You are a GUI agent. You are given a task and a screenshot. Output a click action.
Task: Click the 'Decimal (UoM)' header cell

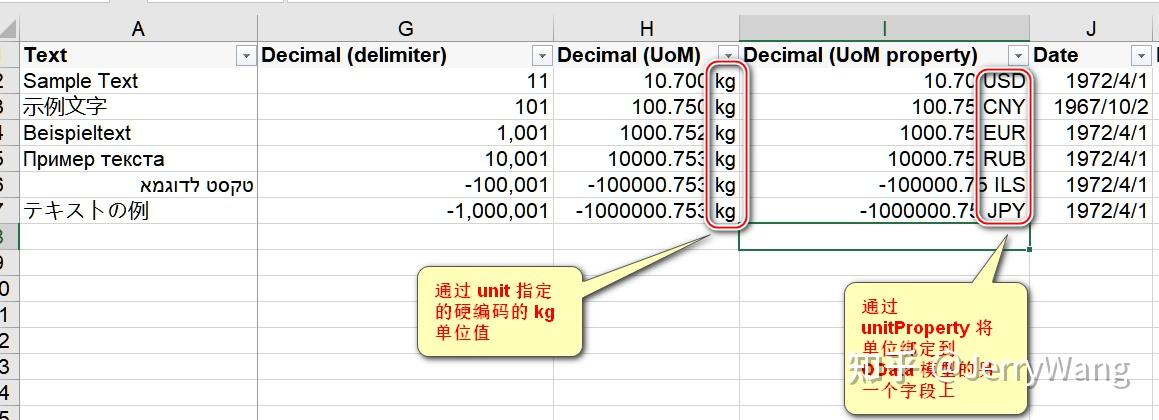pos(646,55)
